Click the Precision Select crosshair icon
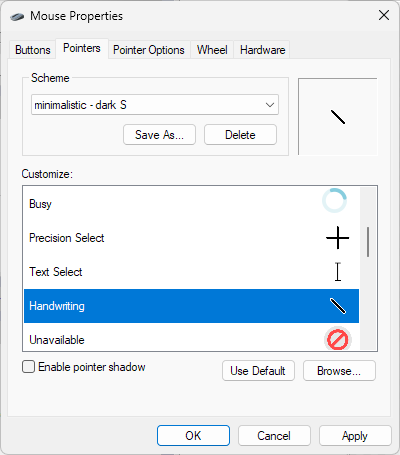 click(x=337, y=238)
